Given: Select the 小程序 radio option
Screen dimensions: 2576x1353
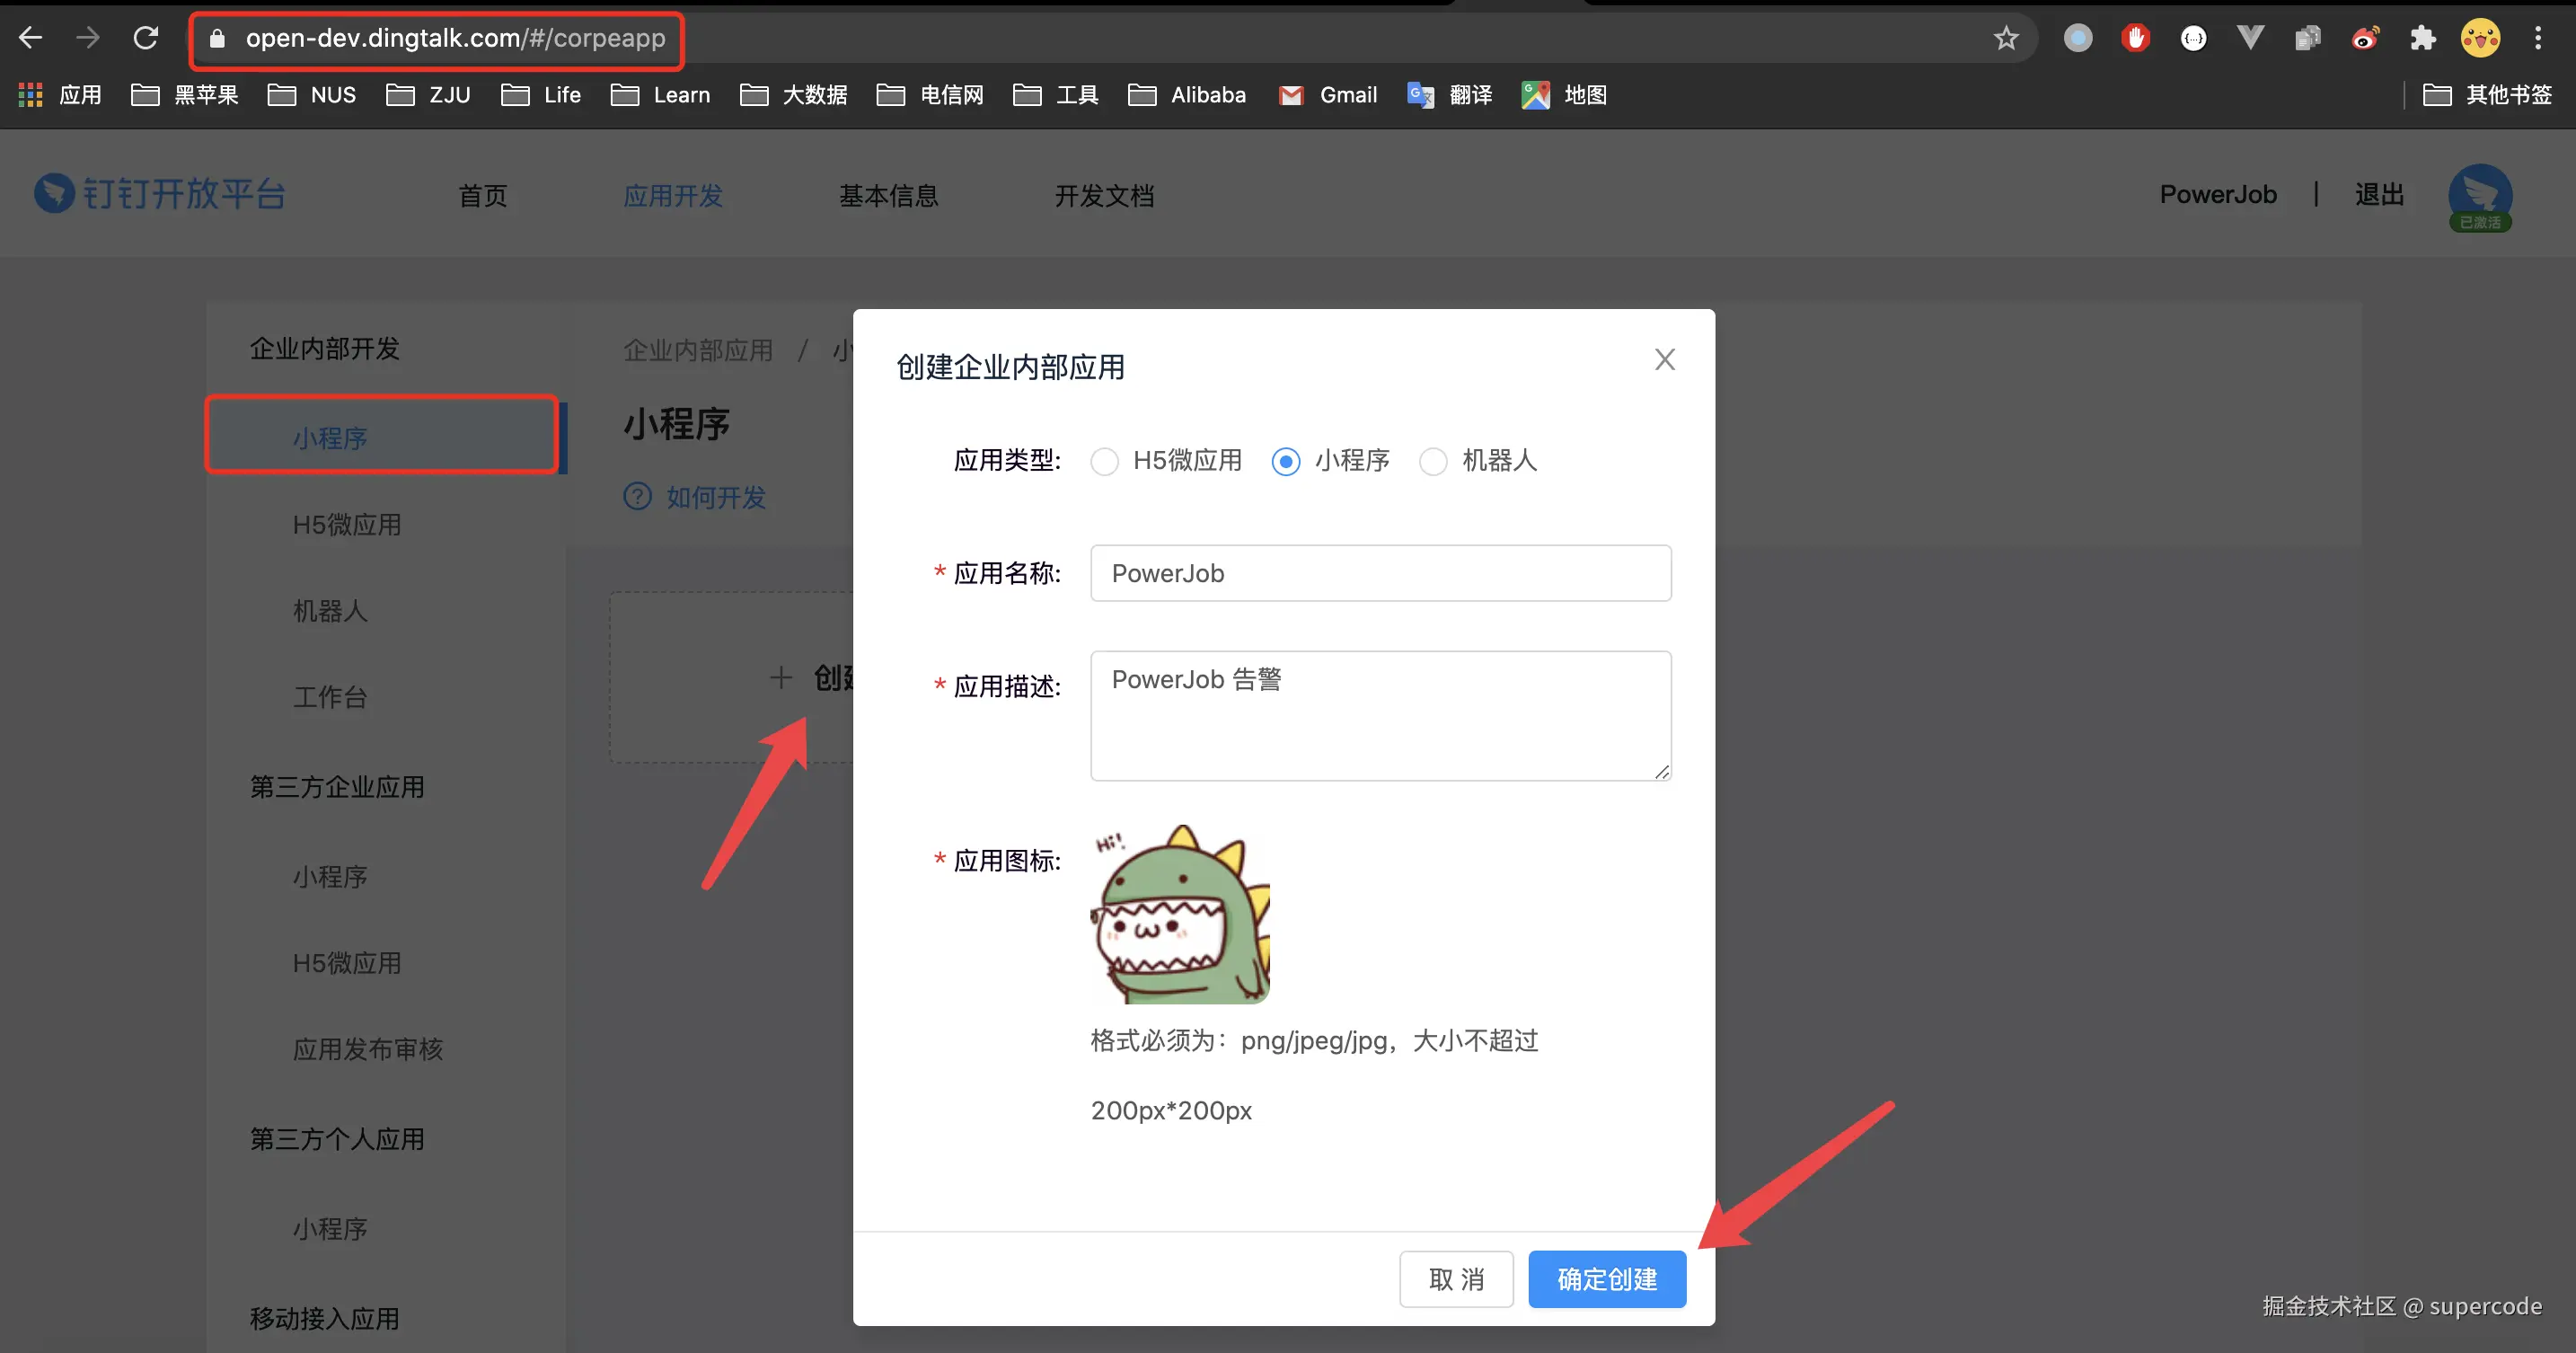Looking at the screenshot, I should click(1286, 462).
